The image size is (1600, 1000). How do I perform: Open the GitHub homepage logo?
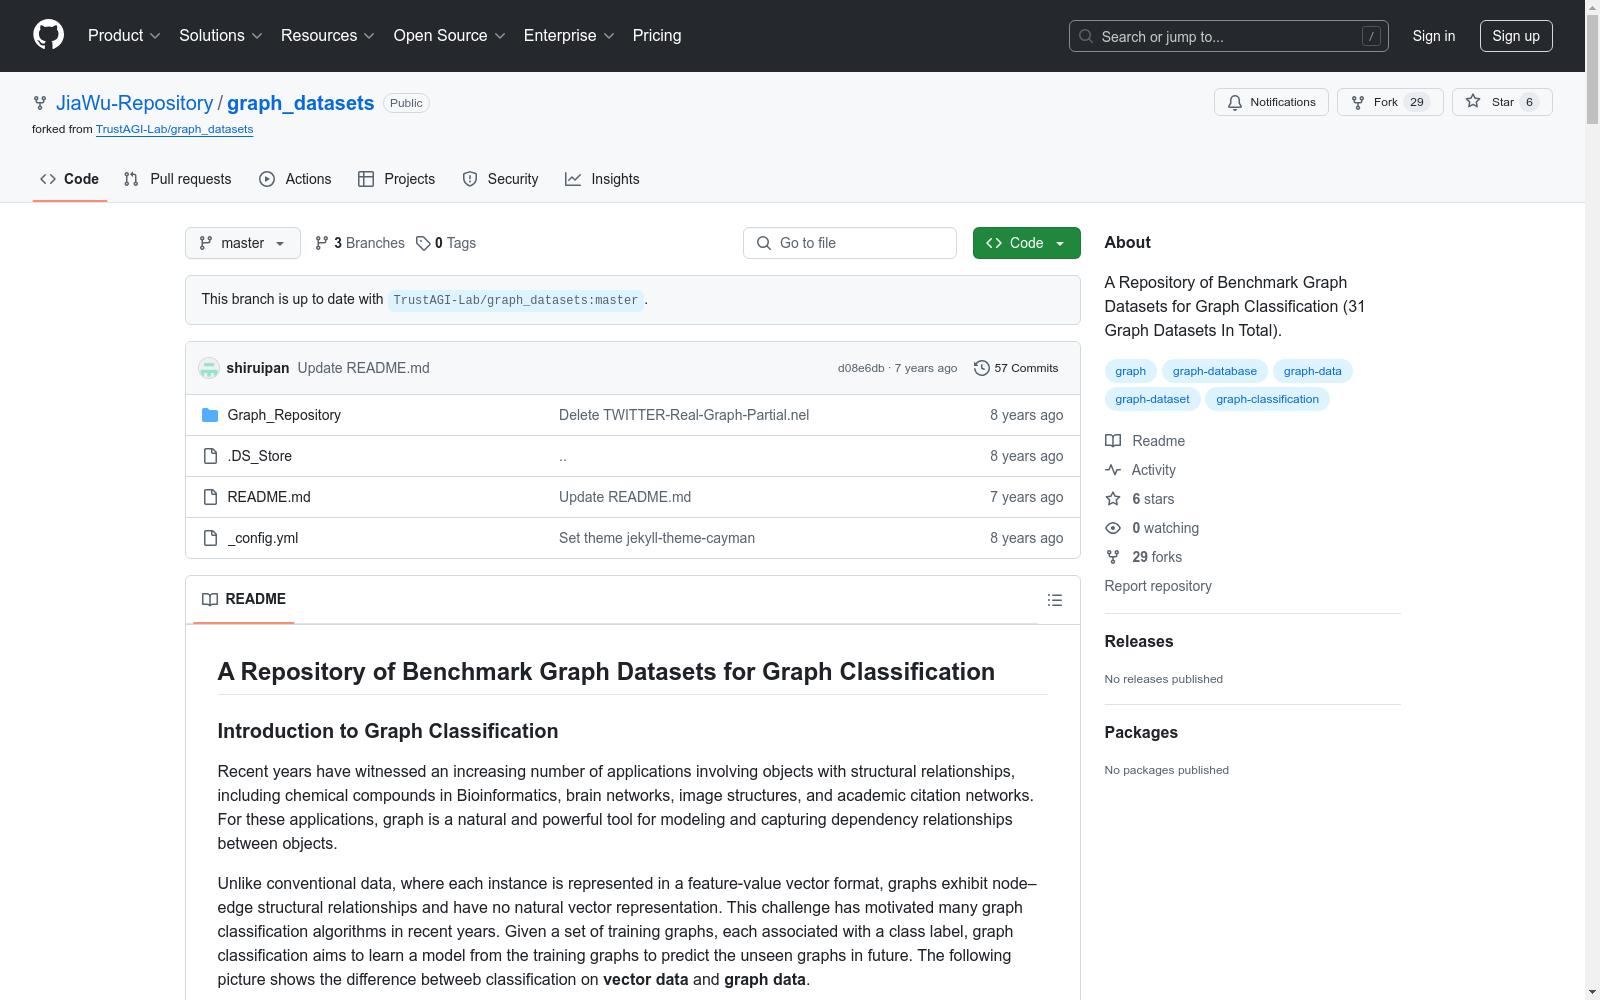(48, 35)
